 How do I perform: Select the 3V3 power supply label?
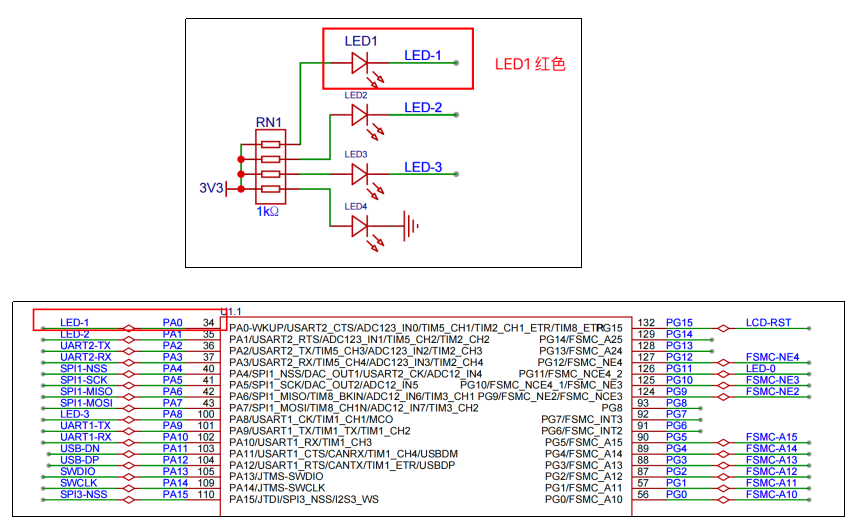pos(212,188)
